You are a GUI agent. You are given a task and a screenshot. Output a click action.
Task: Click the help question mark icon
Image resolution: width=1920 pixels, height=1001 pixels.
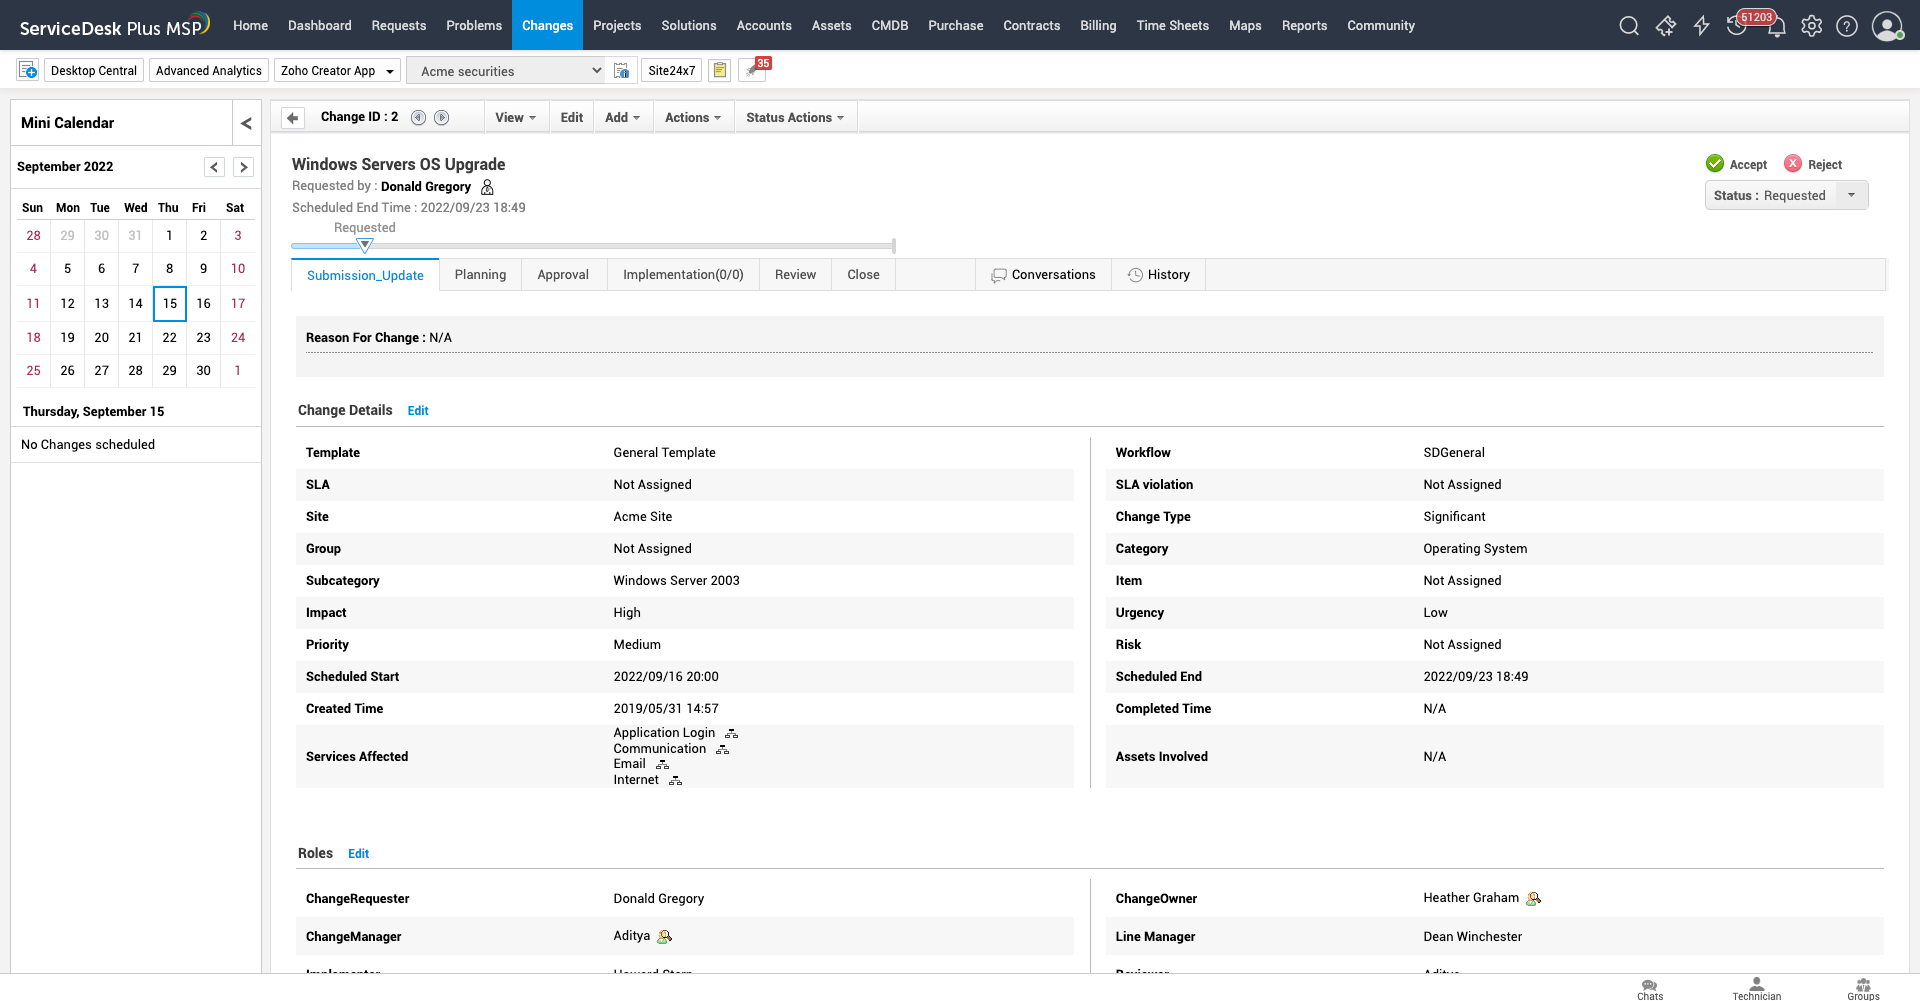click(1847, 26)
